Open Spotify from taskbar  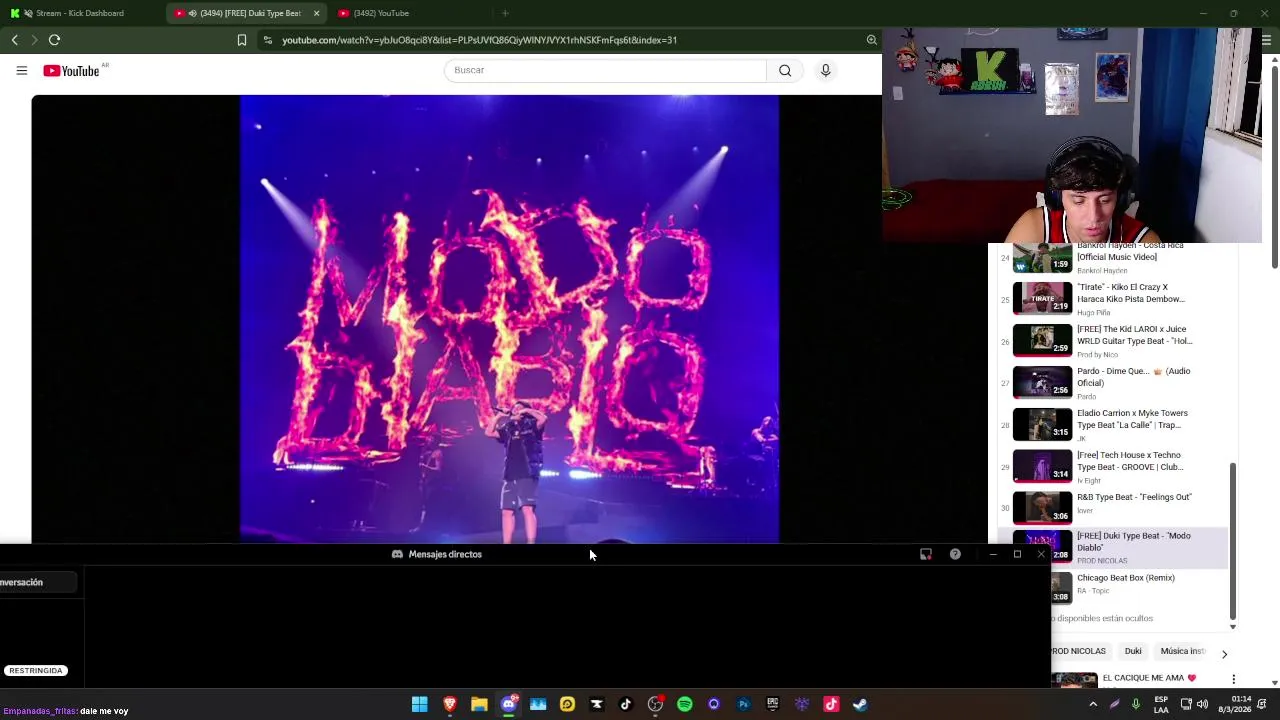(x=685, y=704)
